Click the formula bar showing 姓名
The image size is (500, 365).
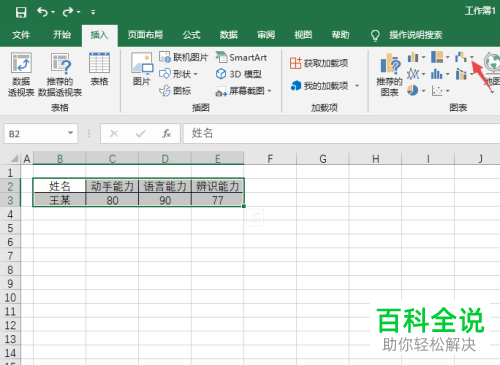coord(342,134)
